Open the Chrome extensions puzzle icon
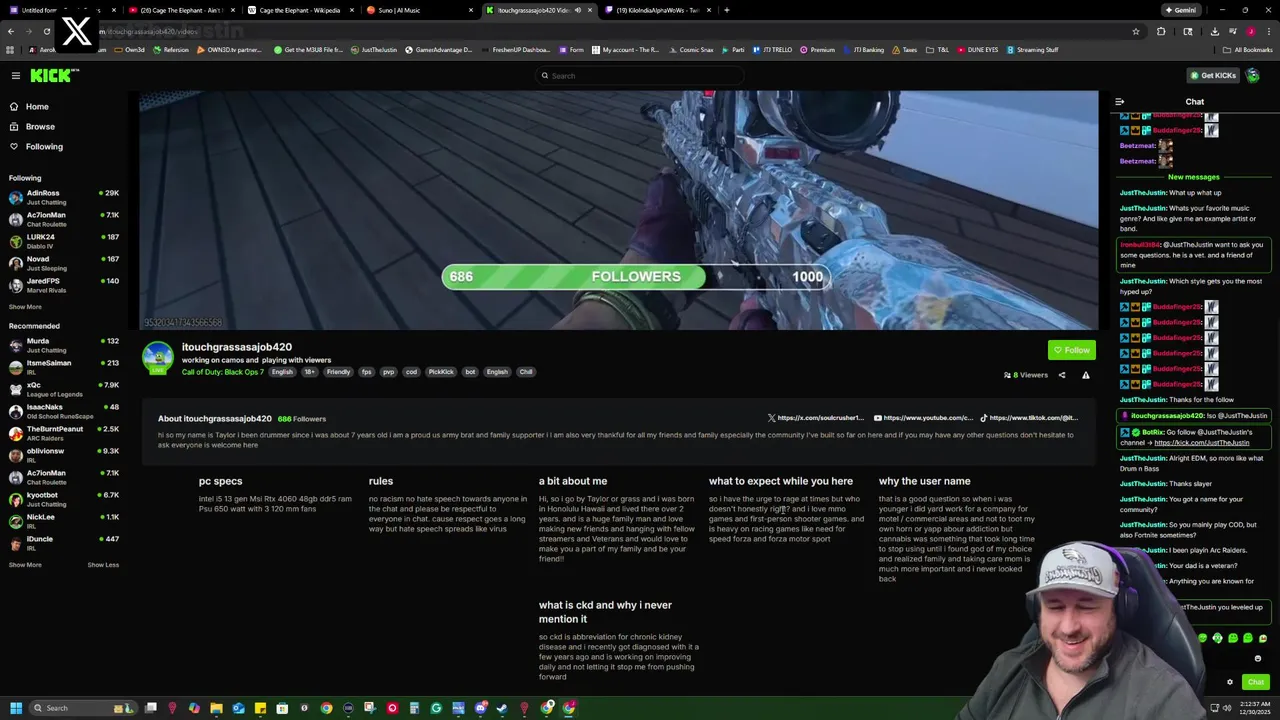1280x720 pixels. 1161,31
